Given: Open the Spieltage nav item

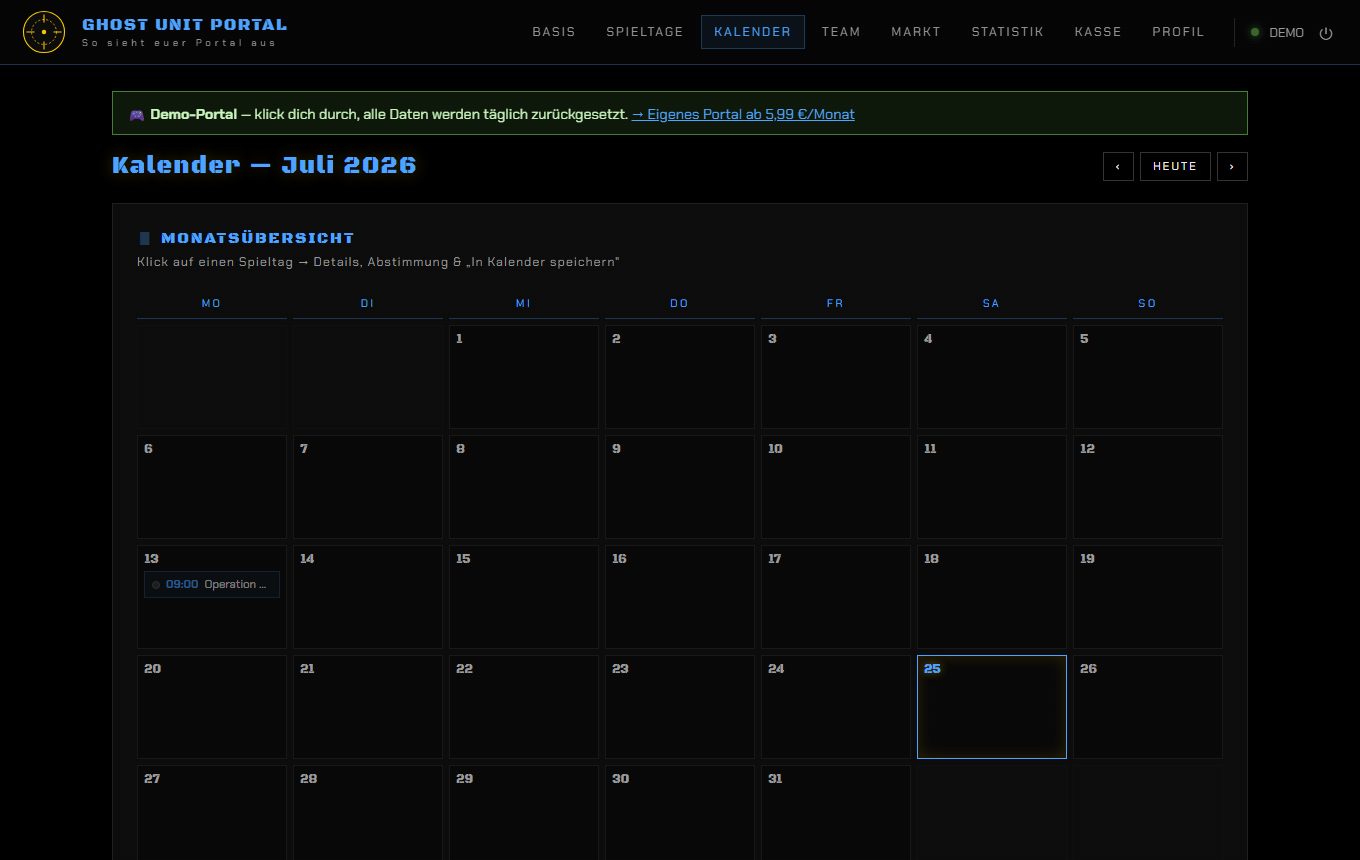Looking at the screenshot, I should pyautogui.click(x=645, y=32).
